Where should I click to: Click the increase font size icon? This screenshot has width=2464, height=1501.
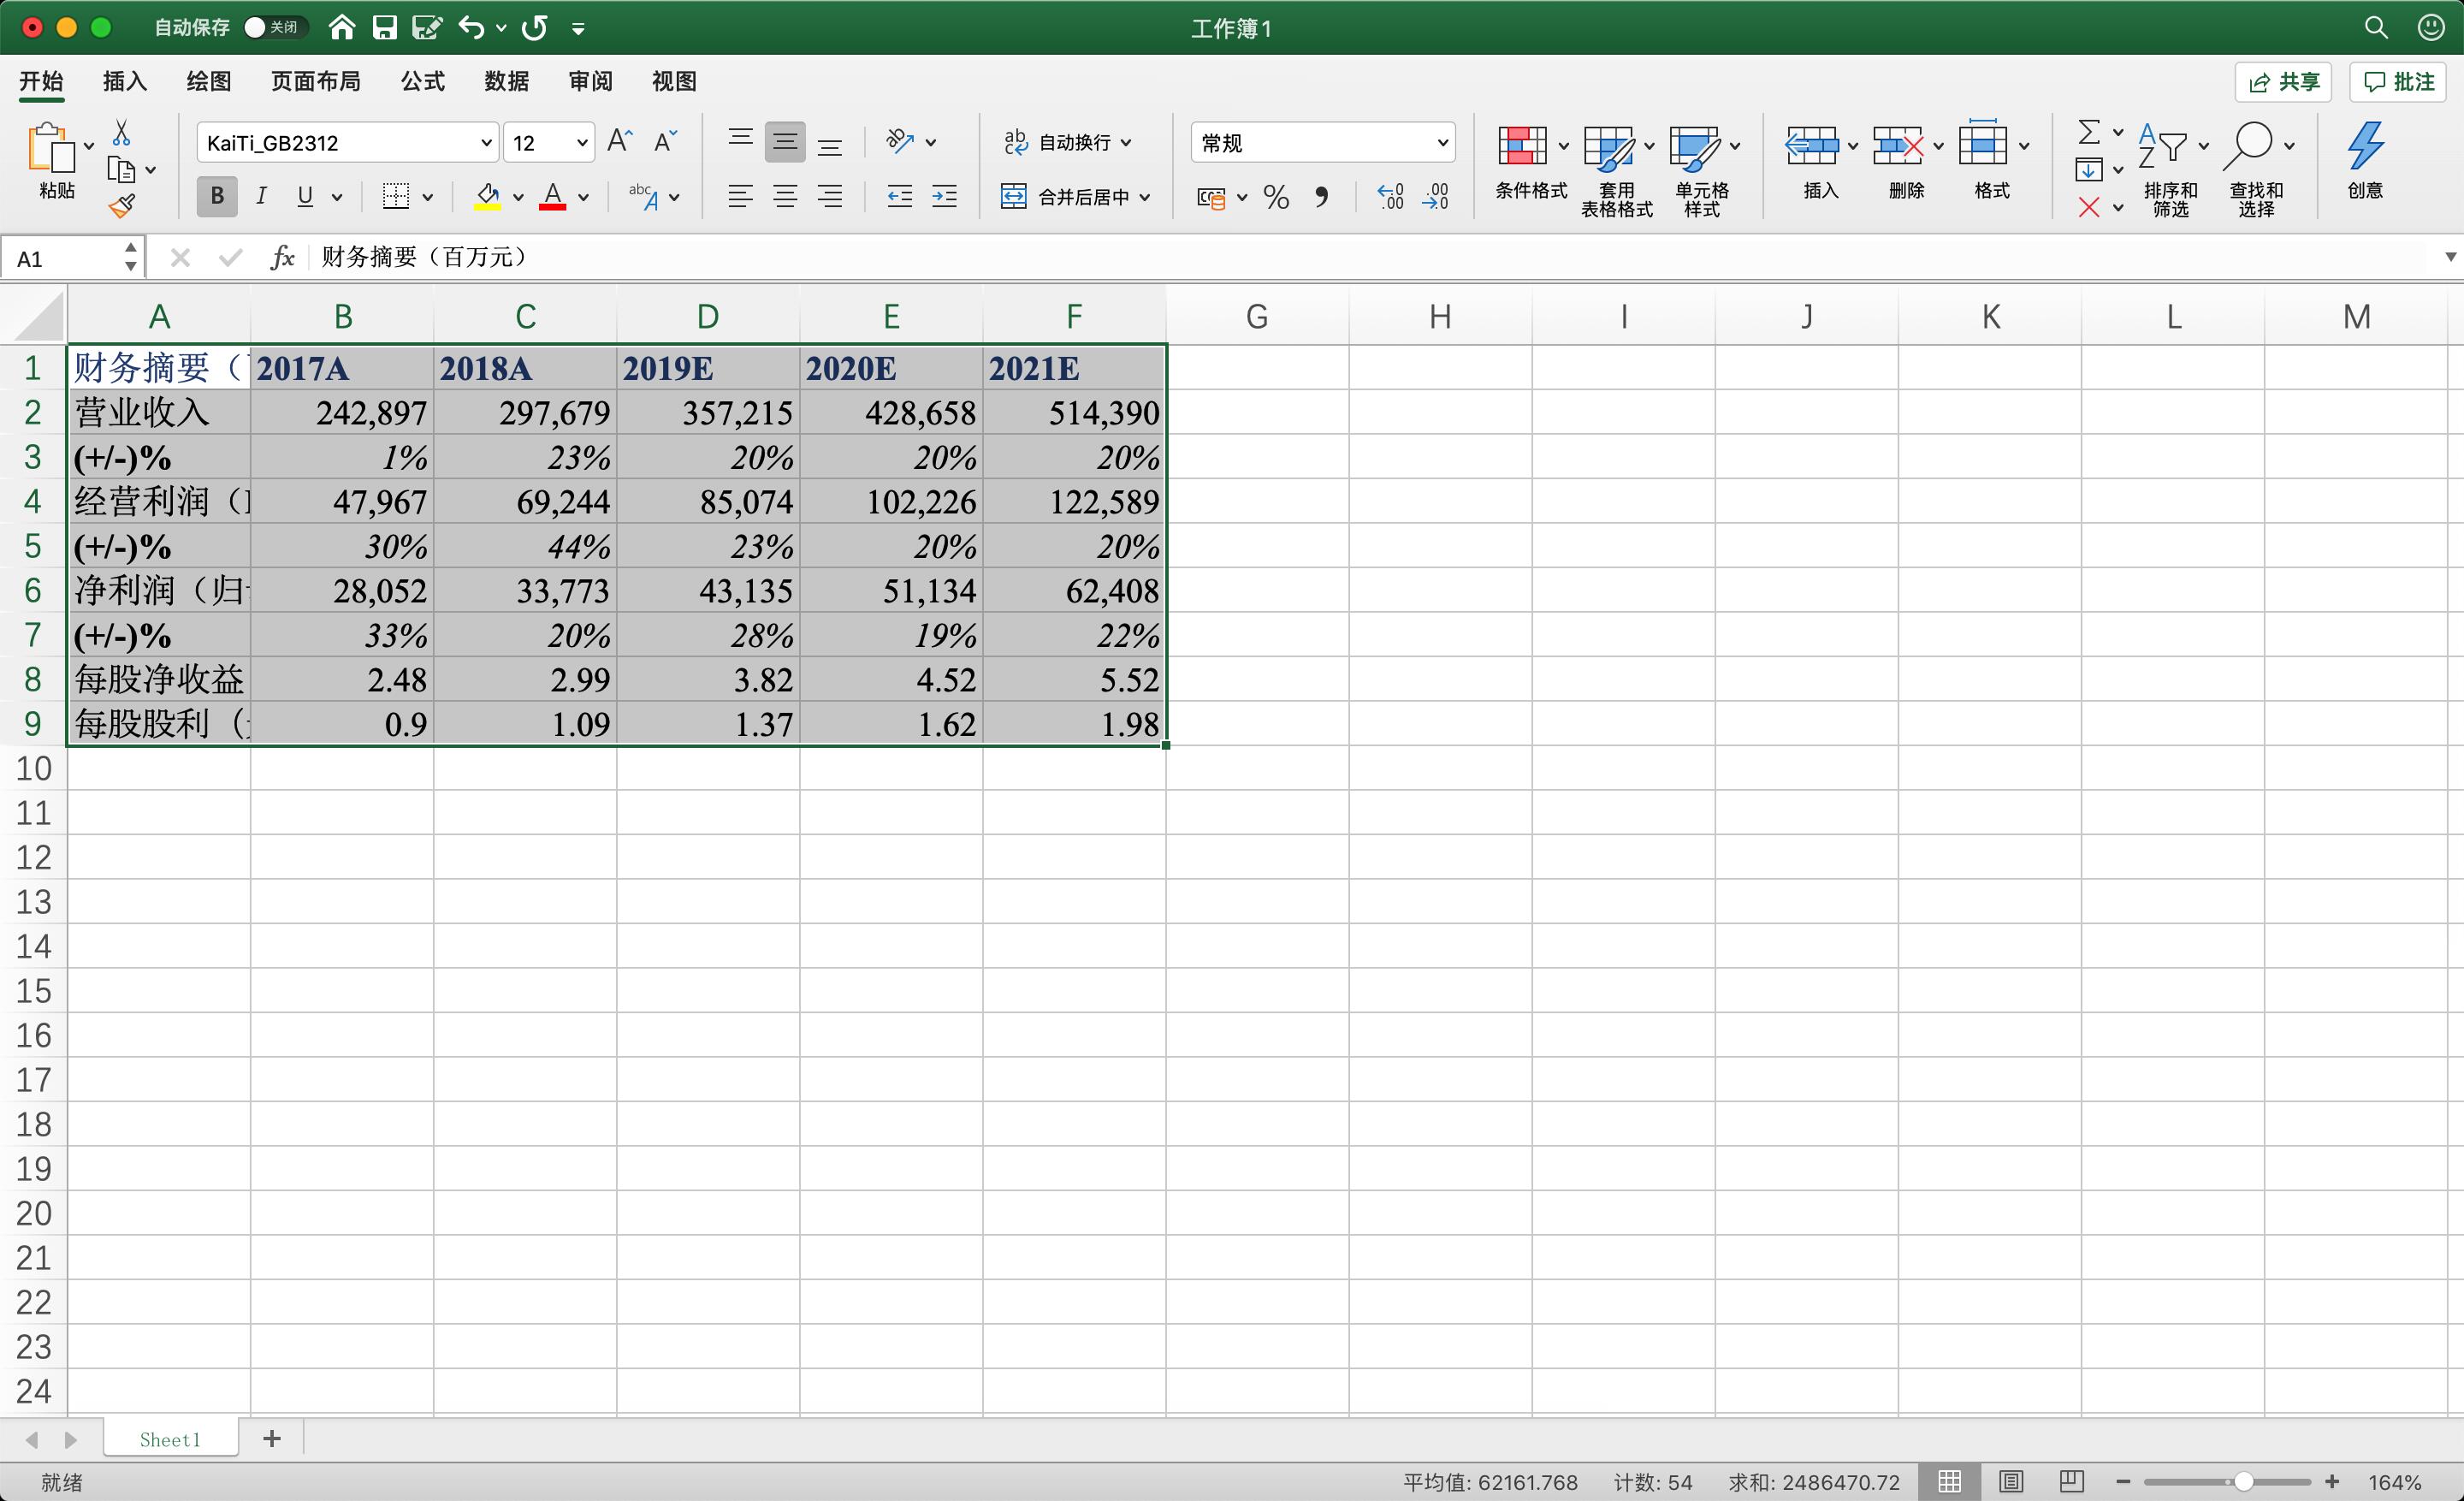[619, 142]
